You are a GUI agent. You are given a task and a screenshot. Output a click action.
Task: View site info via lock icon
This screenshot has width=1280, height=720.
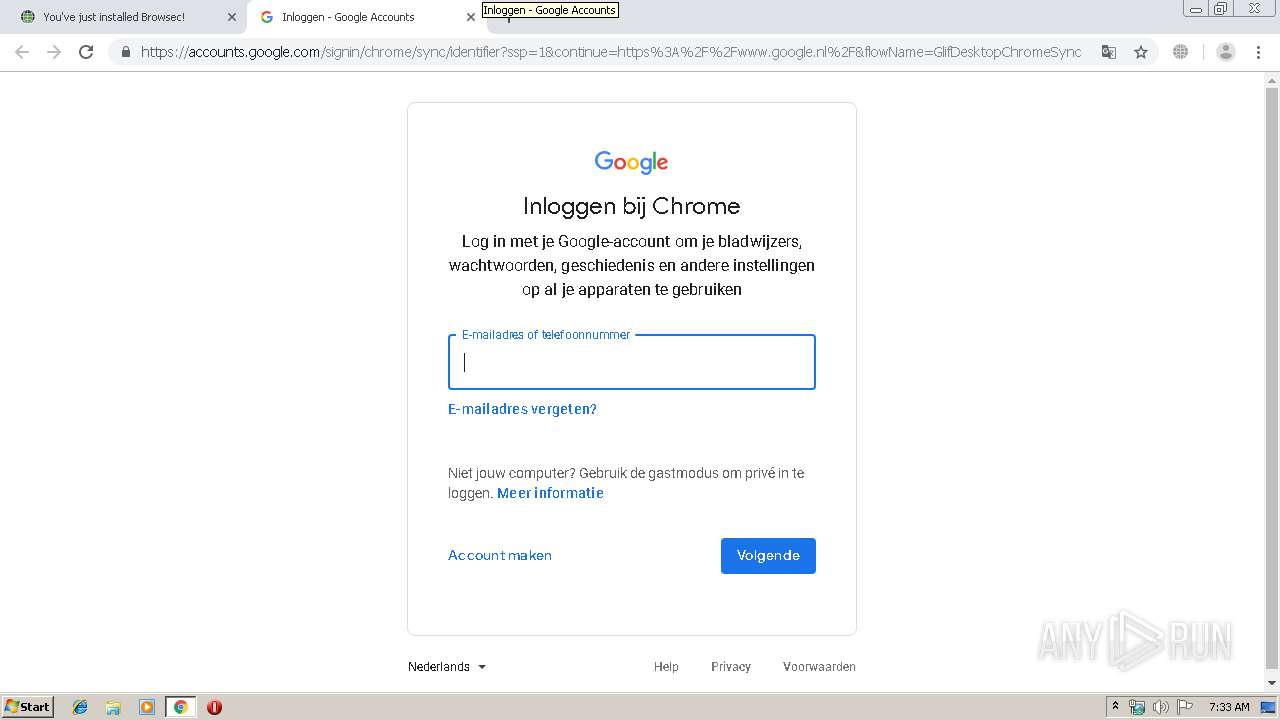pos(126,52)
